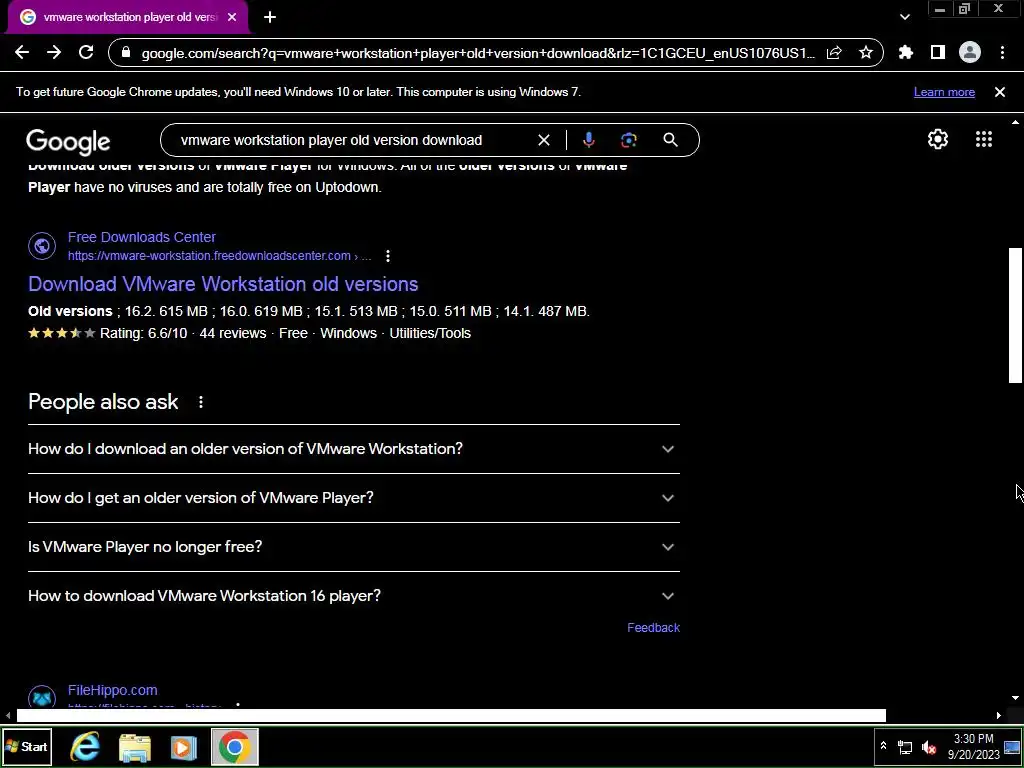Launch Internet Explorer from taskbar
Screen dimensions: 1024x768
85,747
